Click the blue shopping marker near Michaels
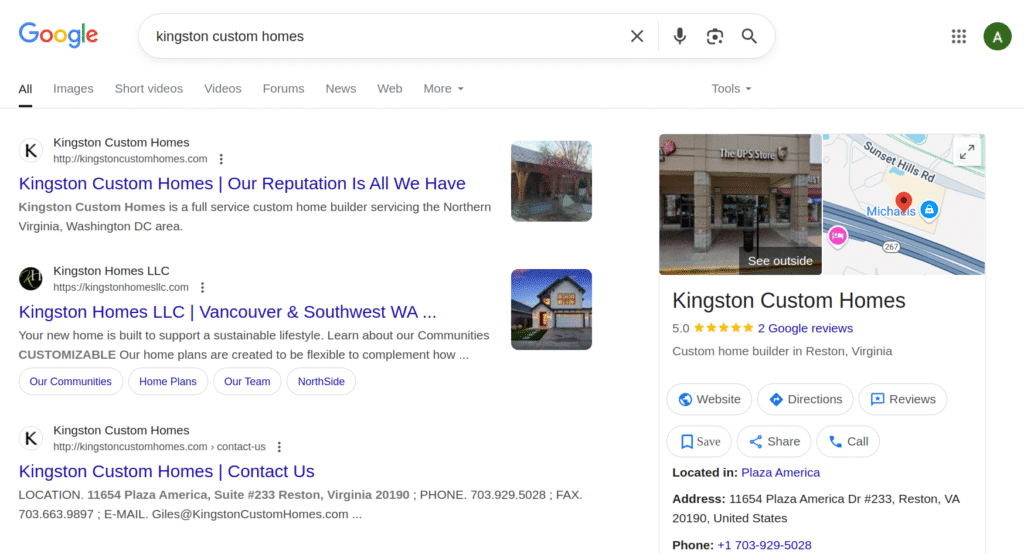 click(x=929, y=209)
